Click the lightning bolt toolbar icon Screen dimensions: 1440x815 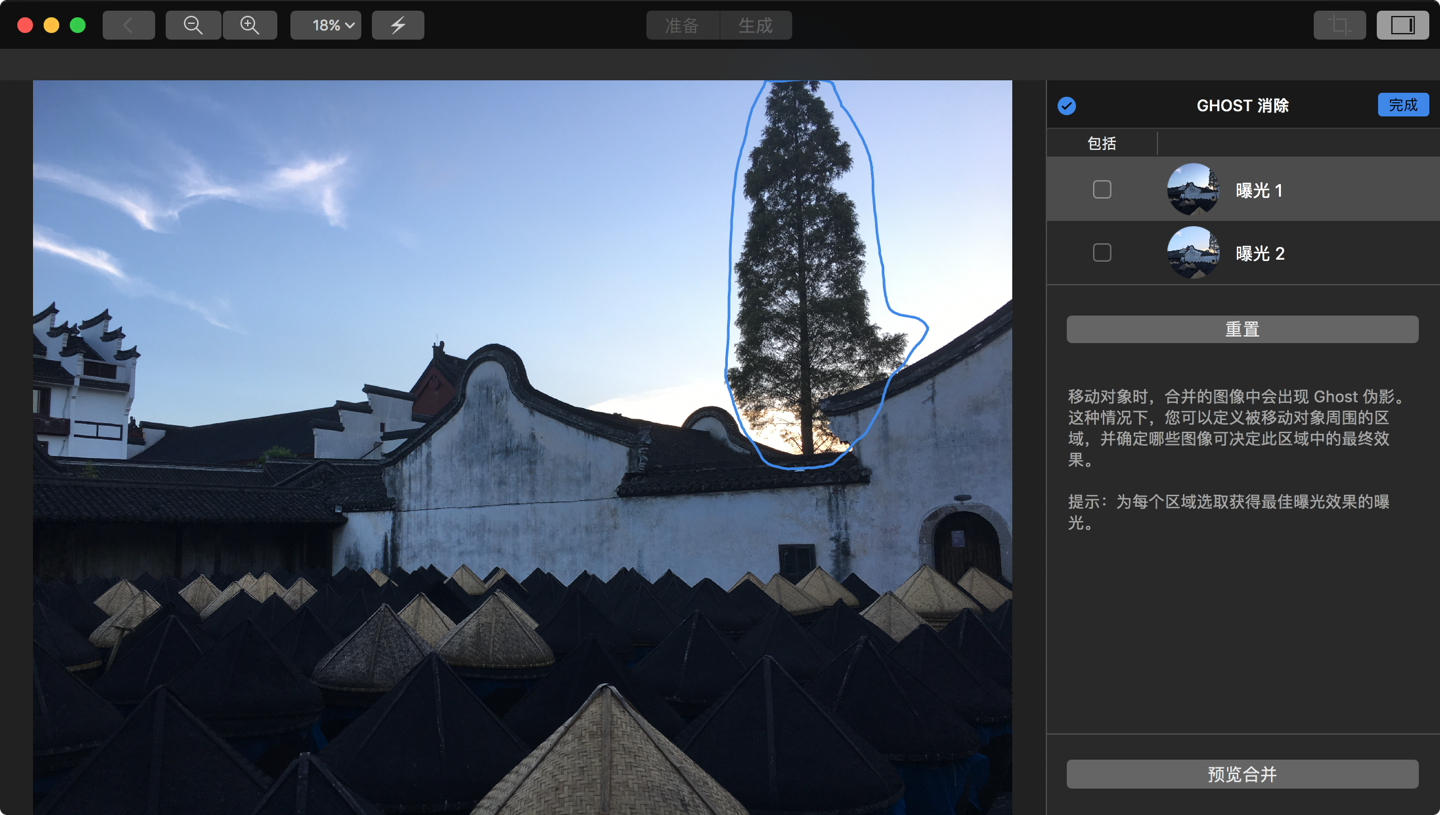coord(398,25)
